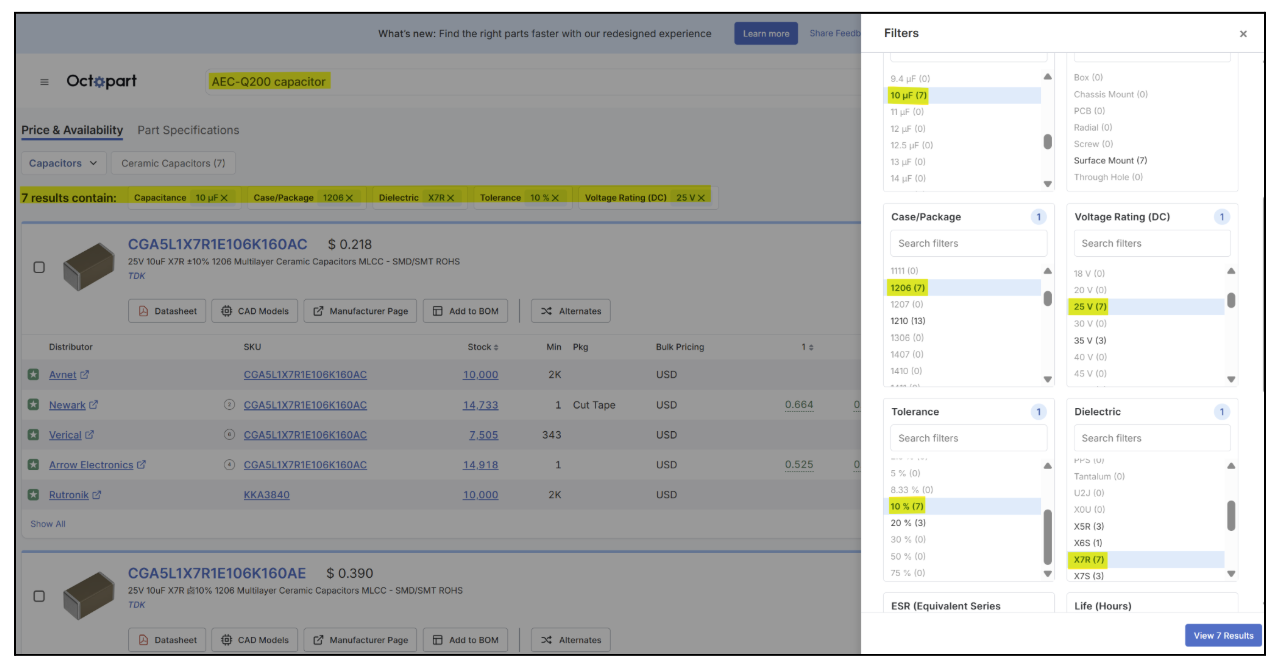This screenshot has width=1276, height=671.
Task: Select Ceramic Capacitors (7) category chip
Action: [x=173, y=163]
